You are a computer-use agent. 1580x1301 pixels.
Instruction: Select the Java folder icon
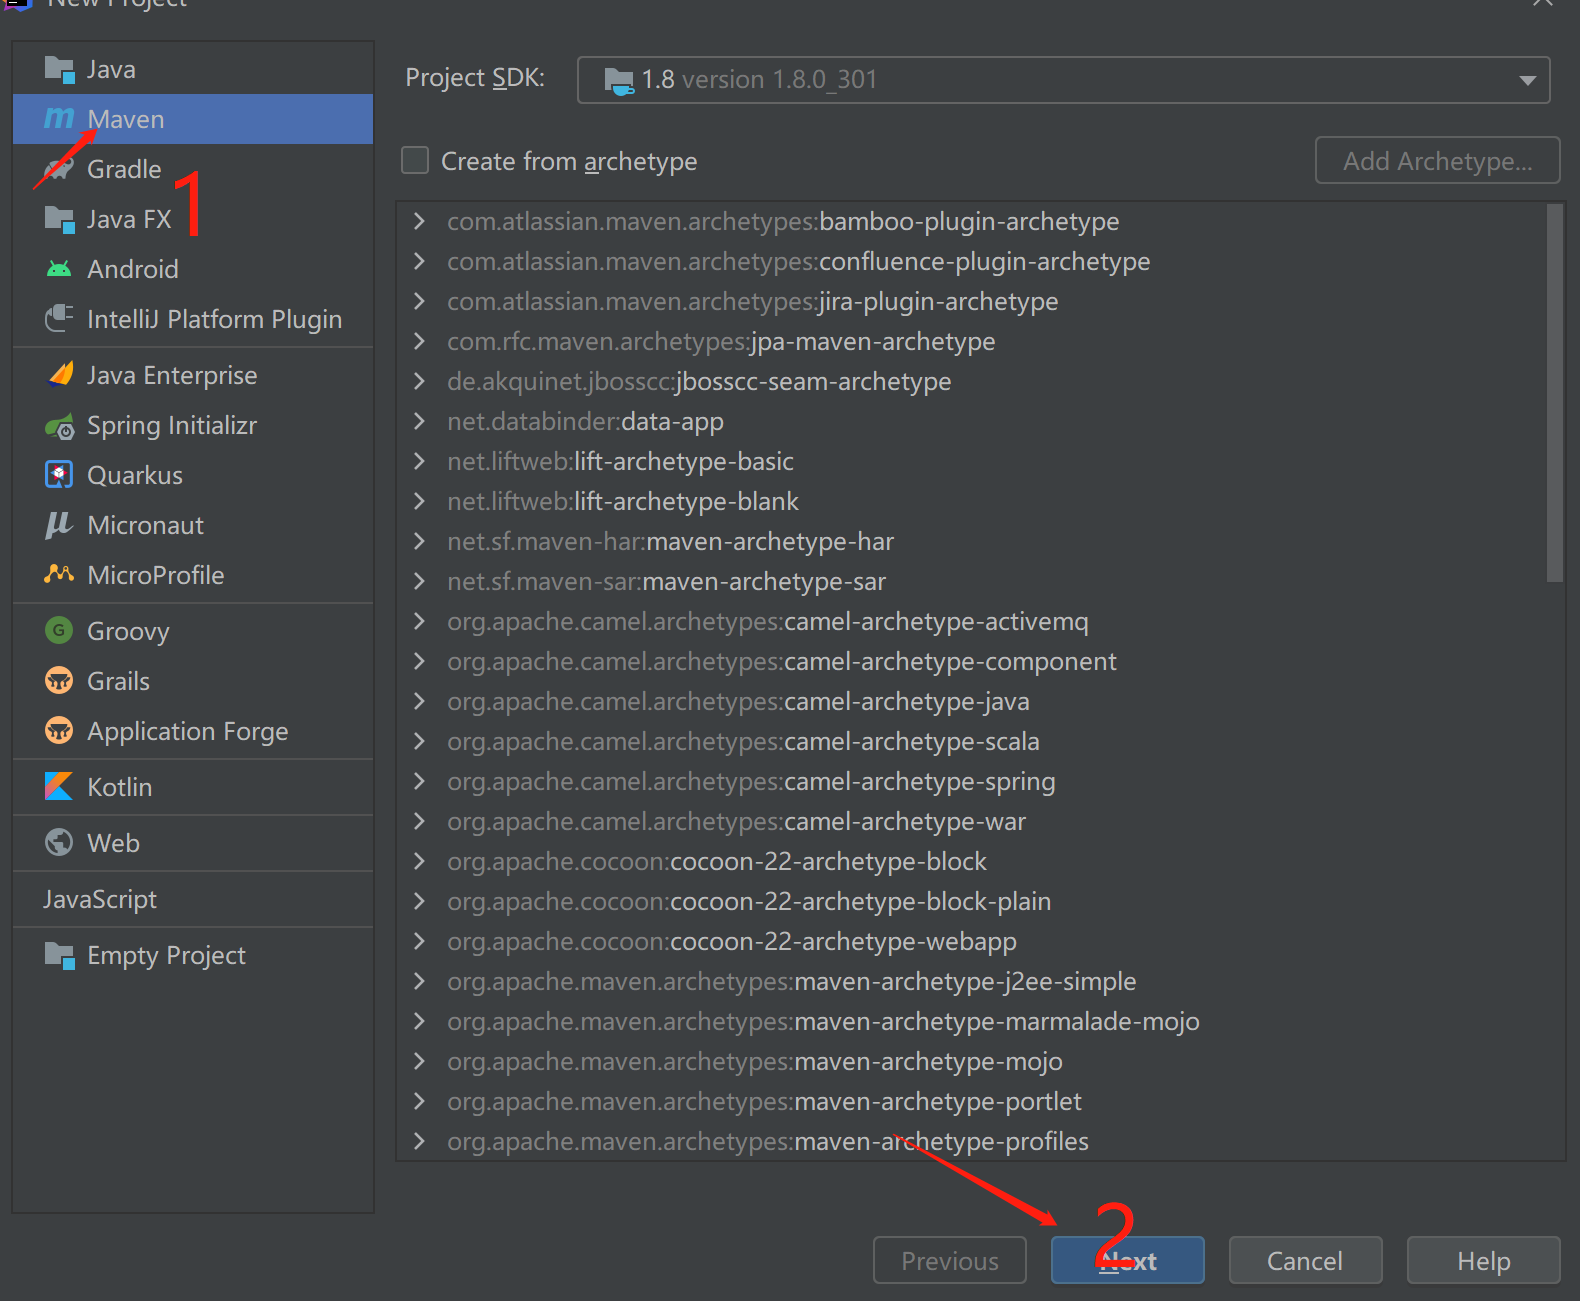tap(59, 70)
